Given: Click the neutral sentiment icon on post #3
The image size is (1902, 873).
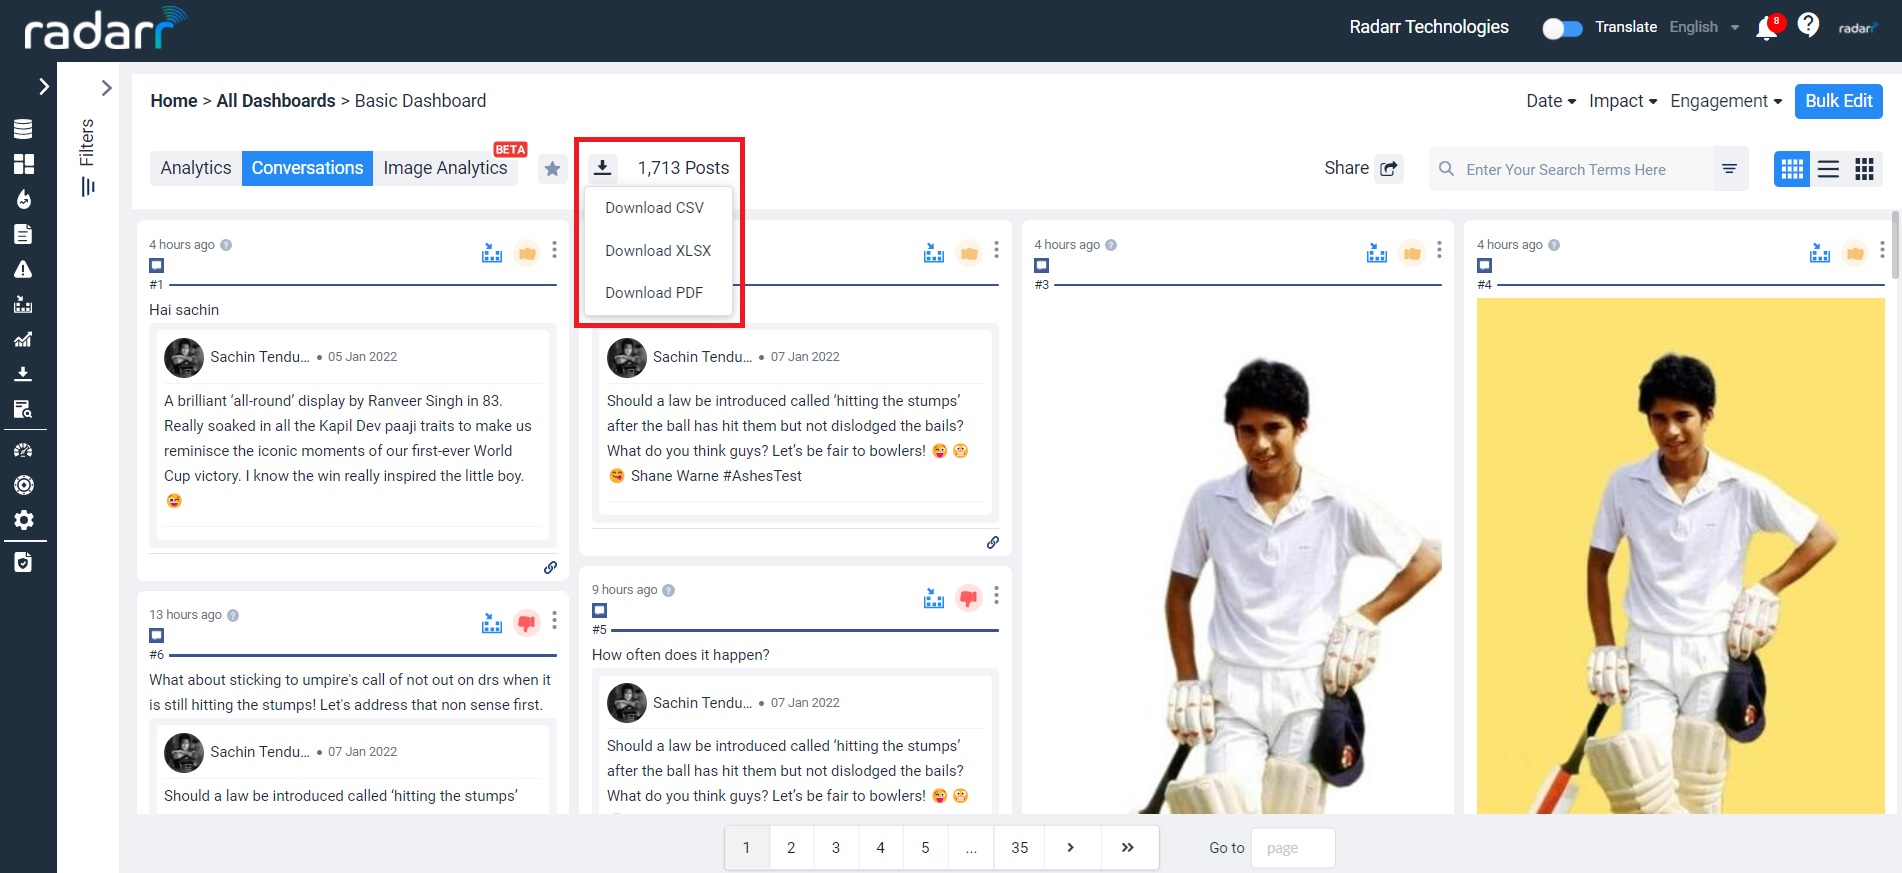Looking at the screenshot, I should [1412, 253].
